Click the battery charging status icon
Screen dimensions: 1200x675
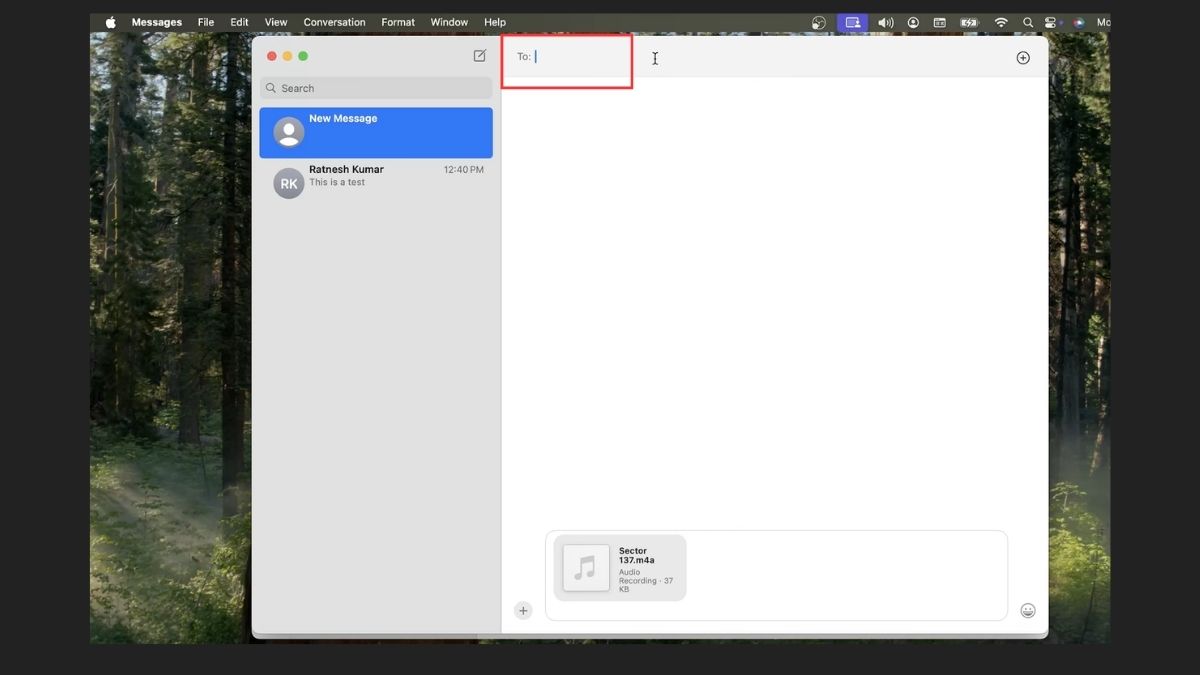click(969, 22)
